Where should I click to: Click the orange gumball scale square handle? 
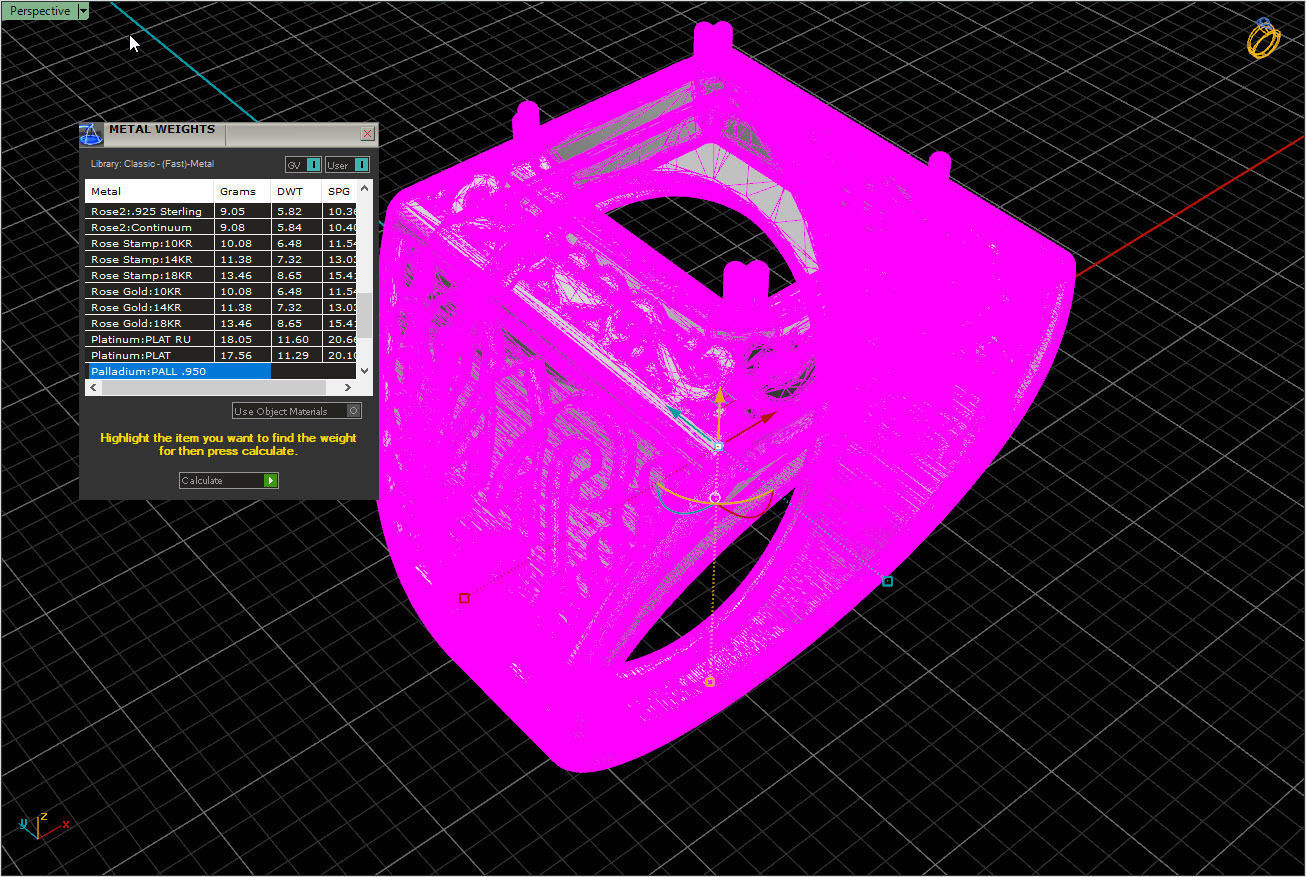(710, 682)
